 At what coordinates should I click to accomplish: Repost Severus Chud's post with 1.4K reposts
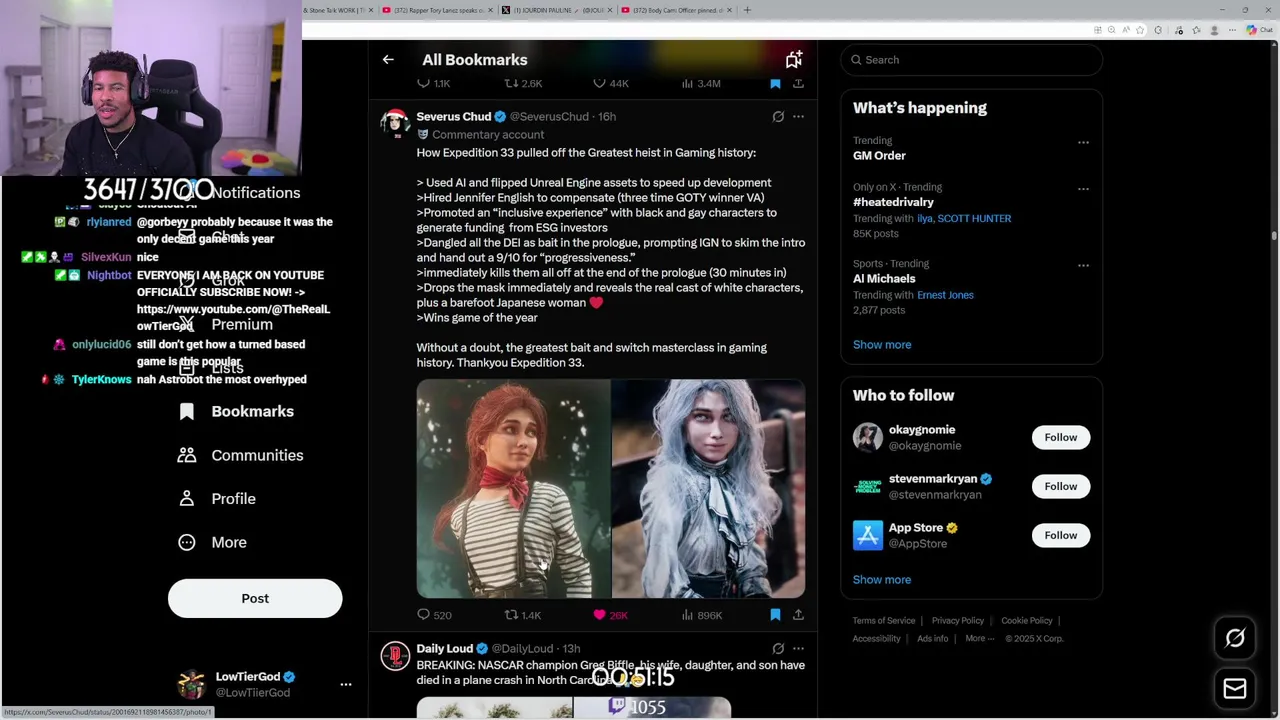[x=522, y=615]
